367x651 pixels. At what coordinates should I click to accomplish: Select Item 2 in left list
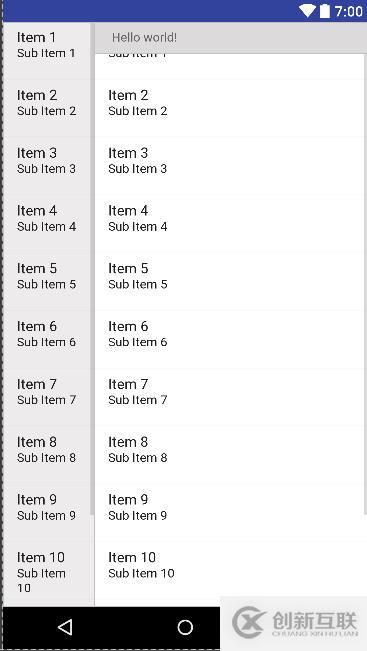pos(48,108)
